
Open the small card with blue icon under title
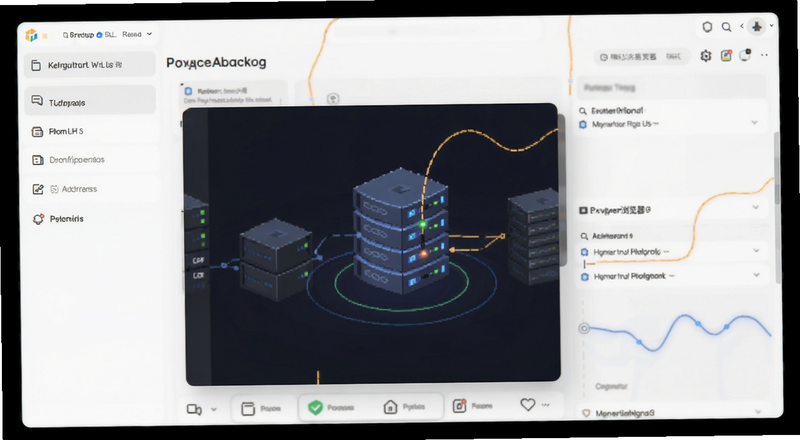(x=234, y=94)
